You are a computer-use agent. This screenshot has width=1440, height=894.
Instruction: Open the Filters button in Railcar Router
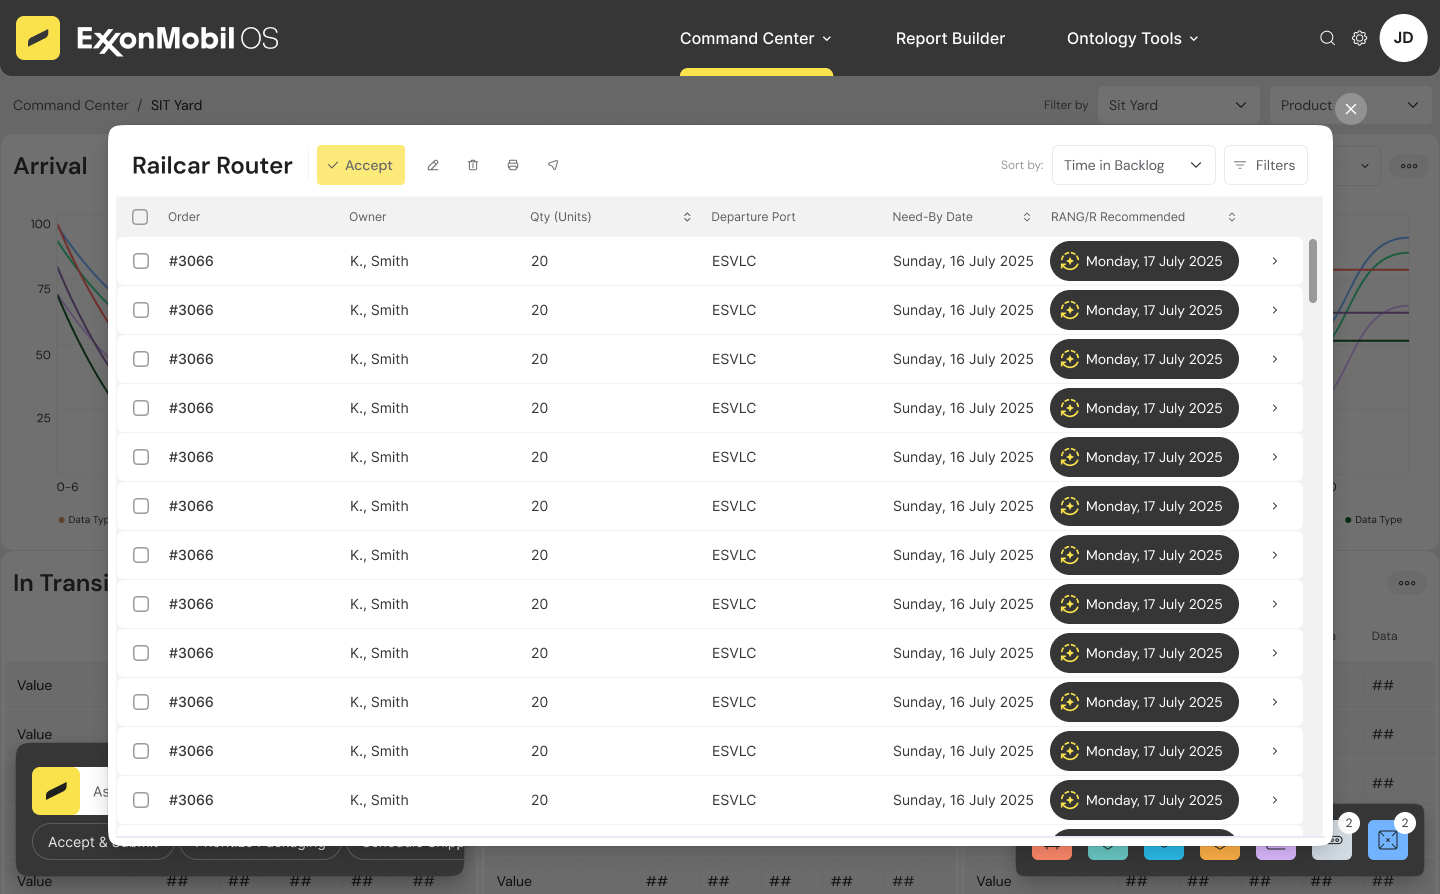1266,165
